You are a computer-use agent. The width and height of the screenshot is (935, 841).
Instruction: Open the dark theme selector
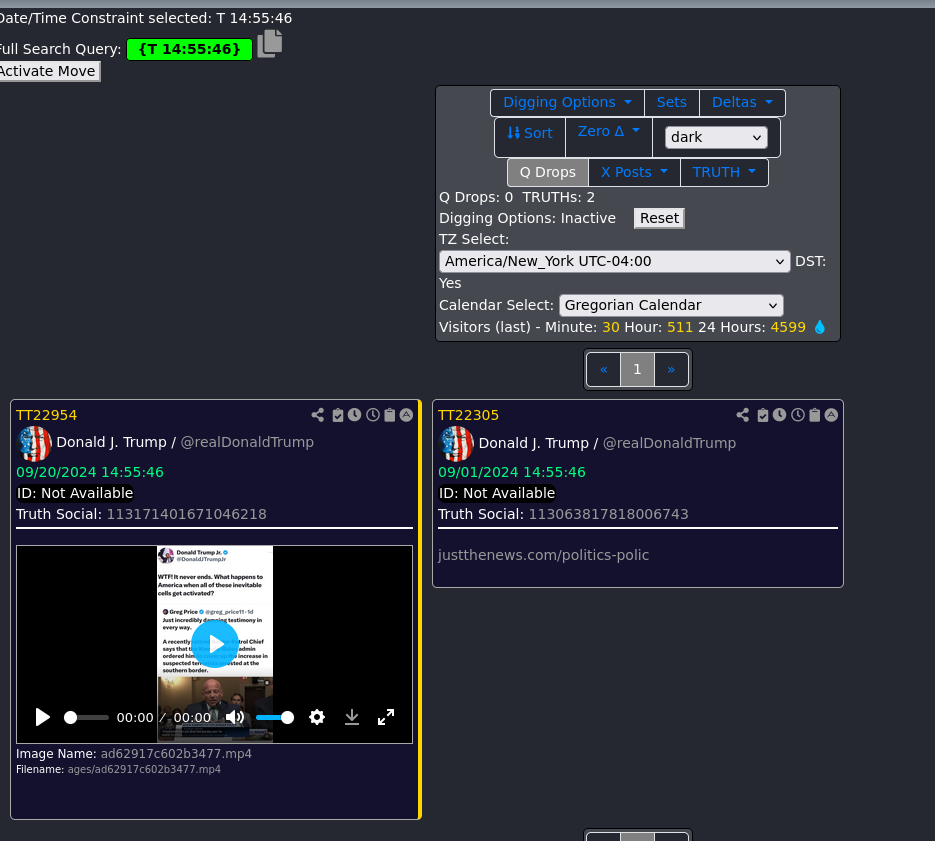pos(716,137)
